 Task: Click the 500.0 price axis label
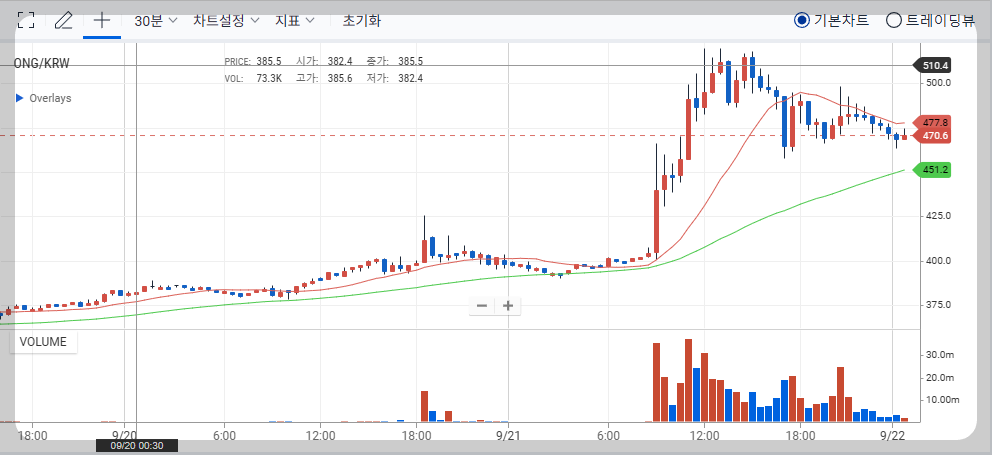click(x=937, y=83)
